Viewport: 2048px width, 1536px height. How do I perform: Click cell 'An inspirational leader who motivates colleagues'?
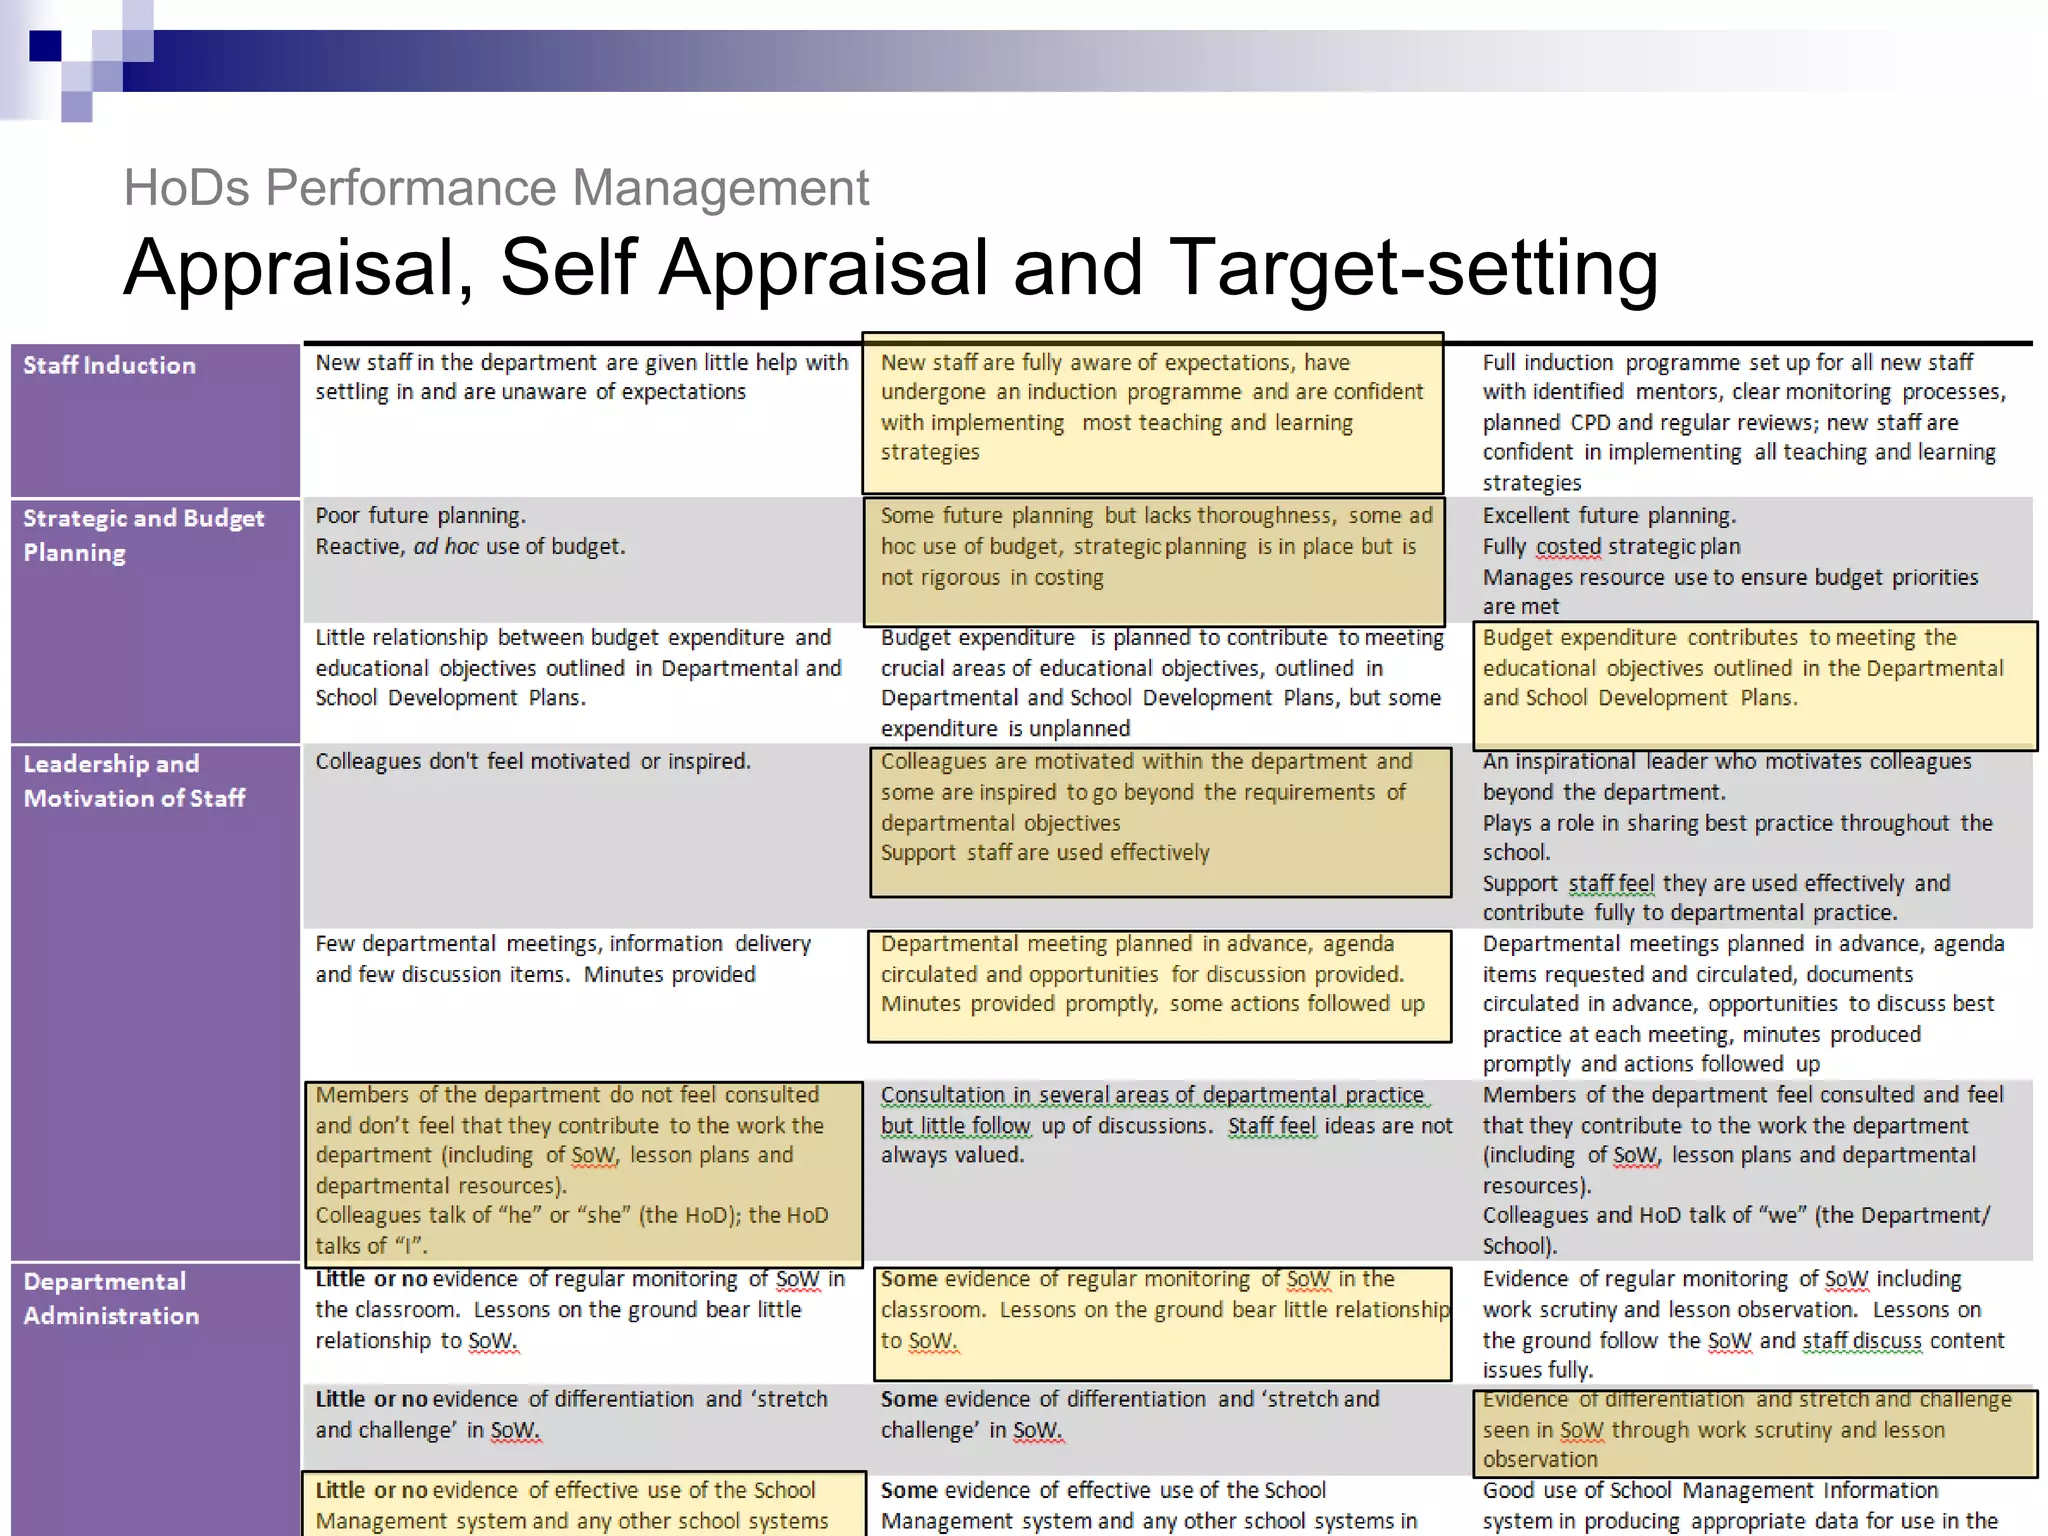1752,836
